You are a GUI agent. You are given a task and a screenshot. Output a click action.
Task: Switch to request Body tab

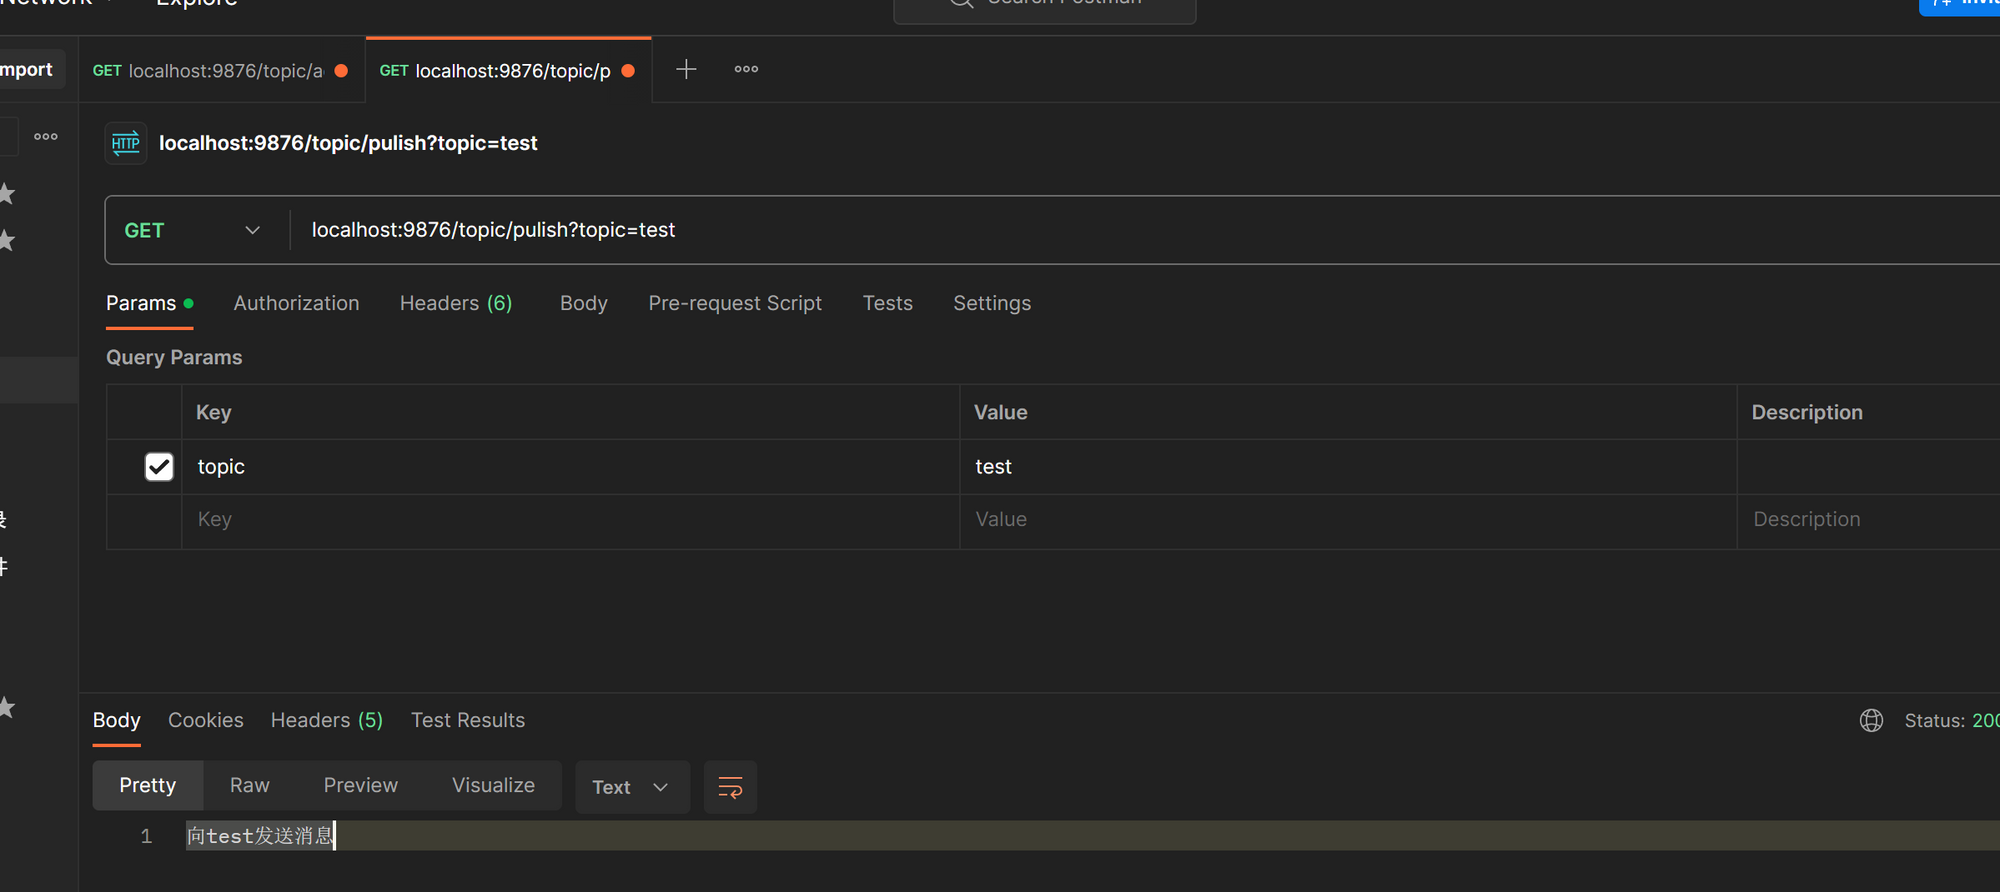point(584,303)
